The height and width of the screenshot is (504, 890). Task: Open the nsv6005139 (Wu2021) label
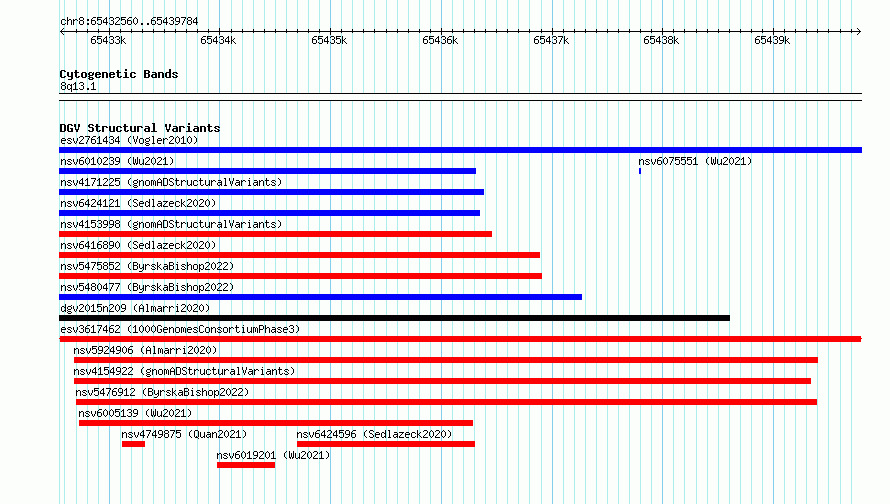click(135, 413)
